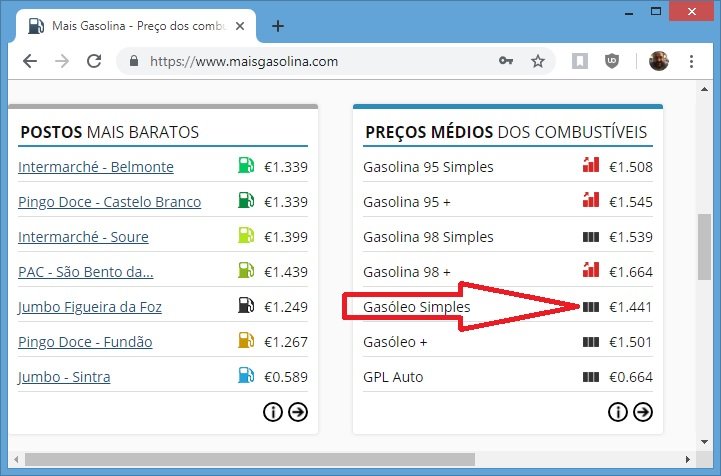This screenshot has height=476, width=721.
Task: Open the Pingo Doce - Castelo Branco link
Action: pos(109,201)
